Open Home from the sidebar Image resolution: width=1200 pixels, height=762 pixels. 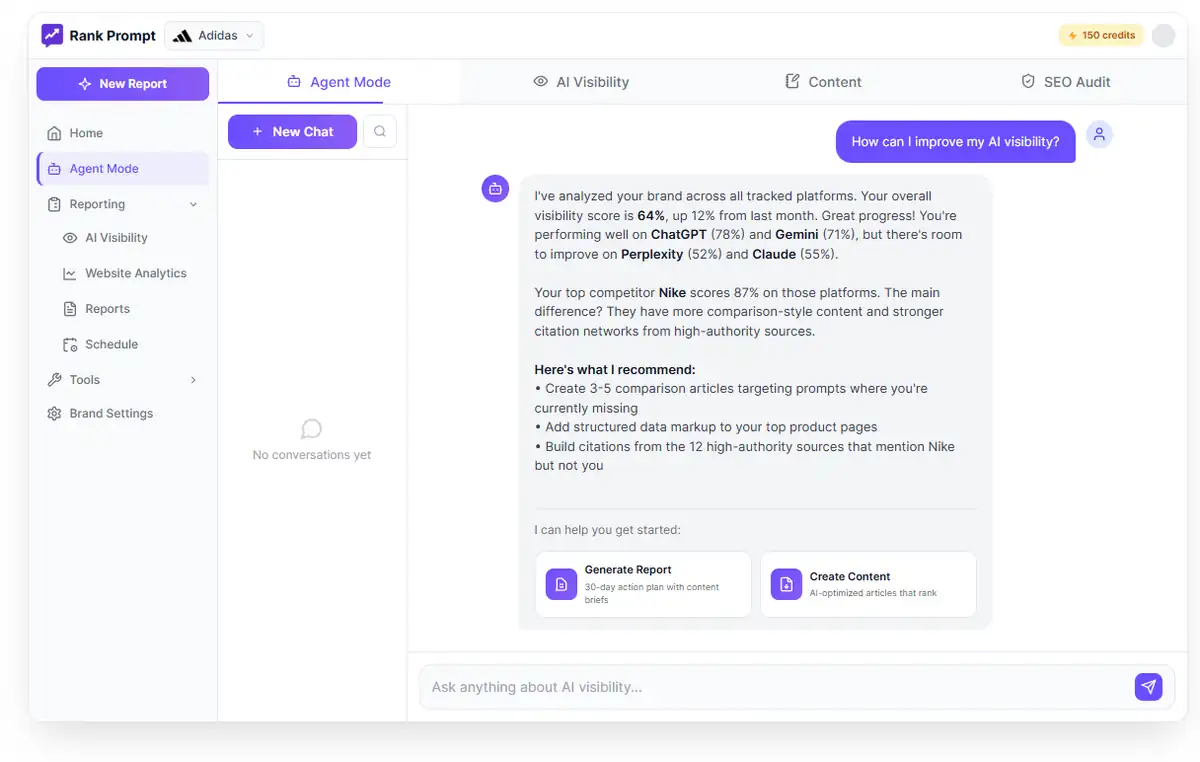point(86,133)
